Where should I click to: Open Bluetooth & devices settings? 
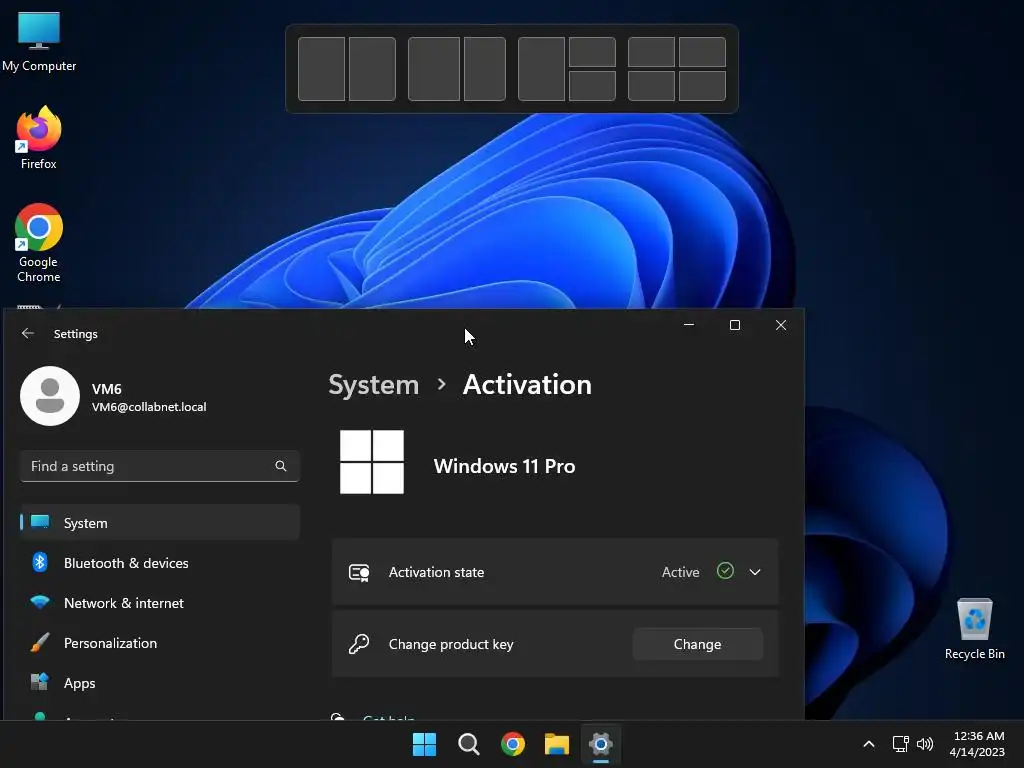pyautogui.click(x=160, y=563)
